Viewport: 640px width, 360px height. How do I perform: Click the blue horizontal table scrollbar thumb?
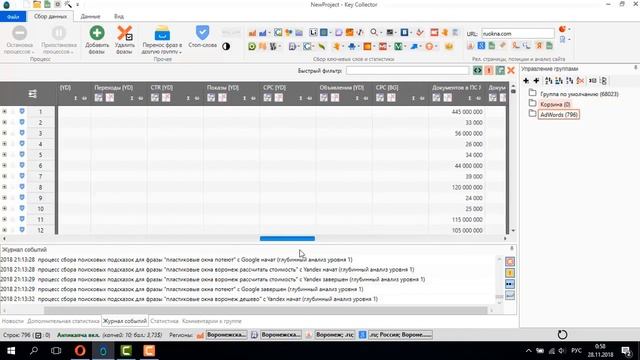tap(287, 238)
